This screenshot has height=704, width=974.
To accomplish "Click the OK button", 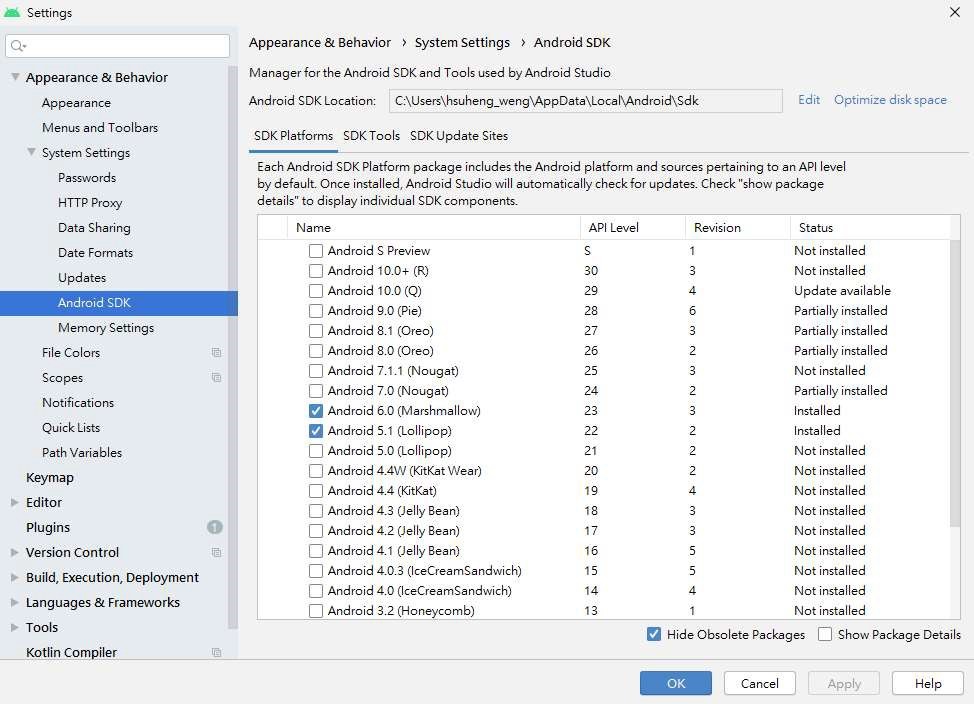I will tap(676, 683).
